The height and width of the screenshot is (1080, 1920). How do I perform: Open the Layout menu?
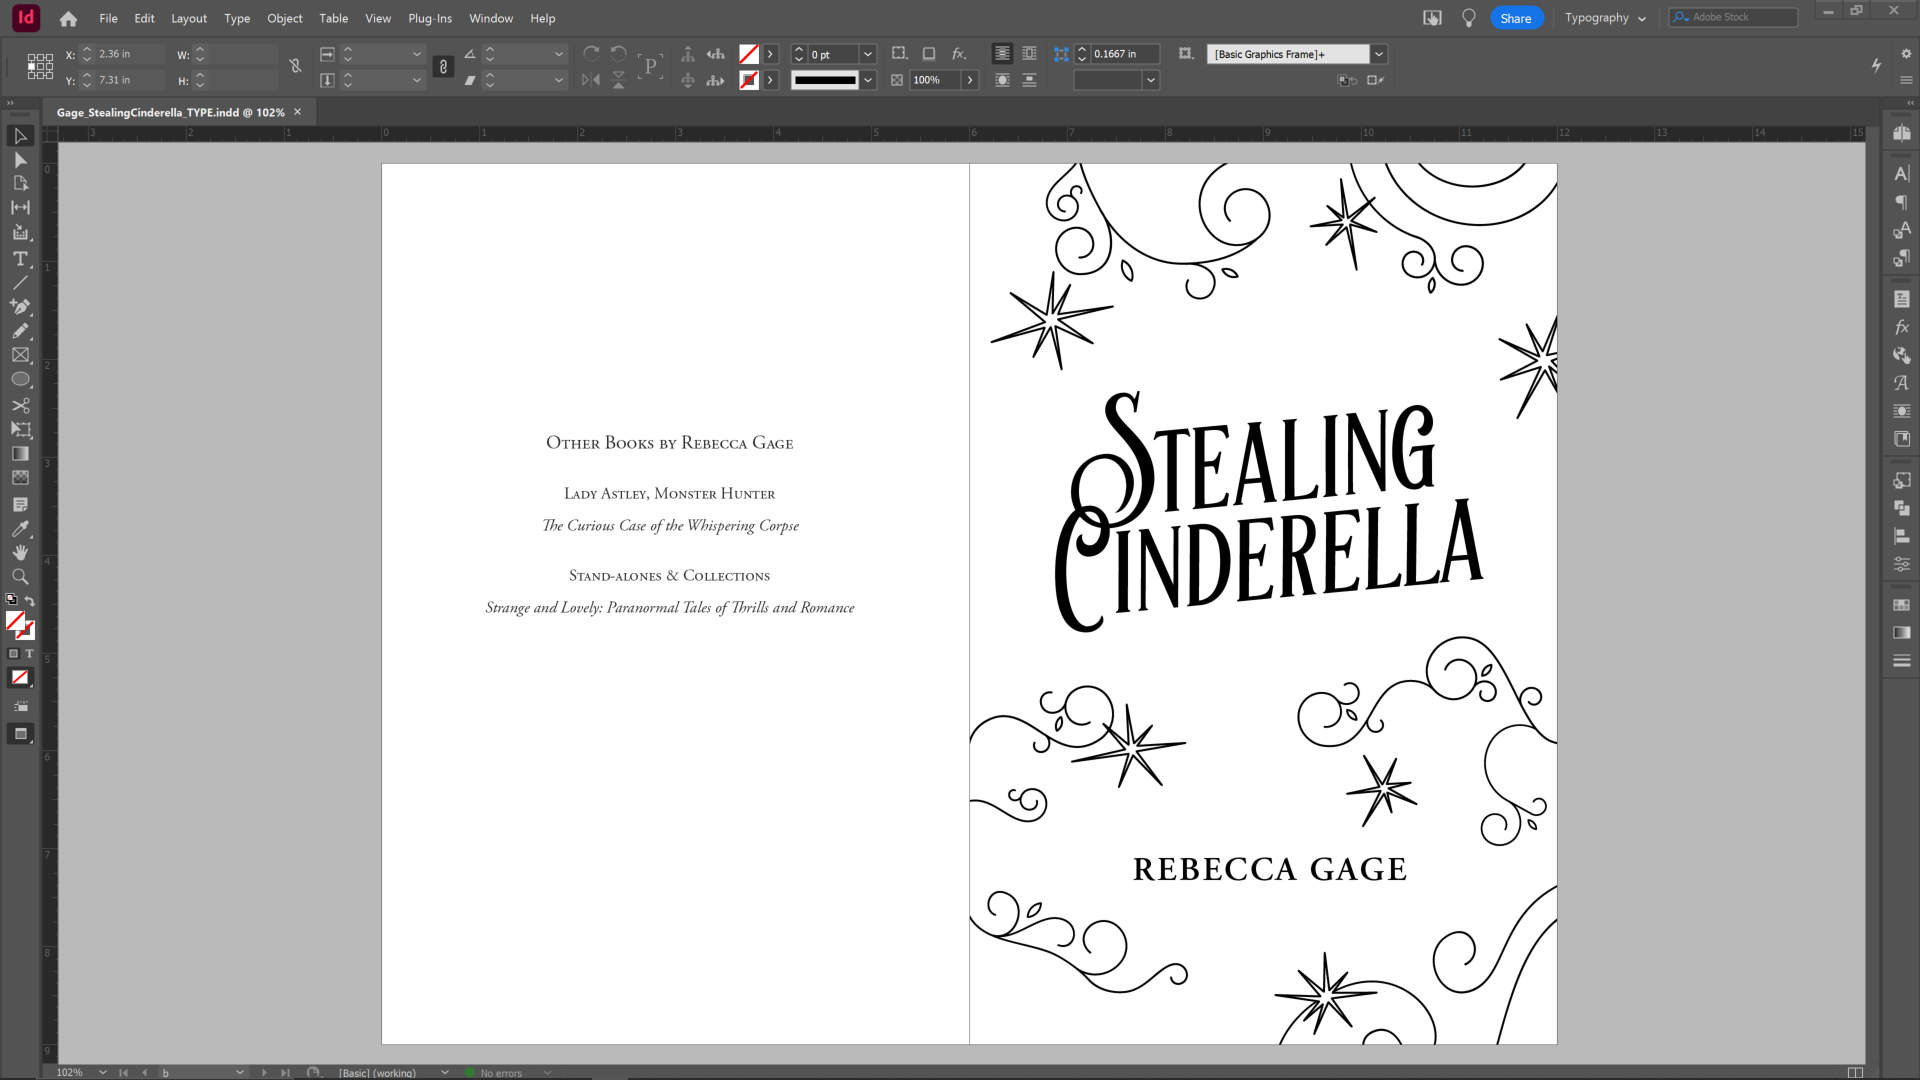[x=188, y=18]
